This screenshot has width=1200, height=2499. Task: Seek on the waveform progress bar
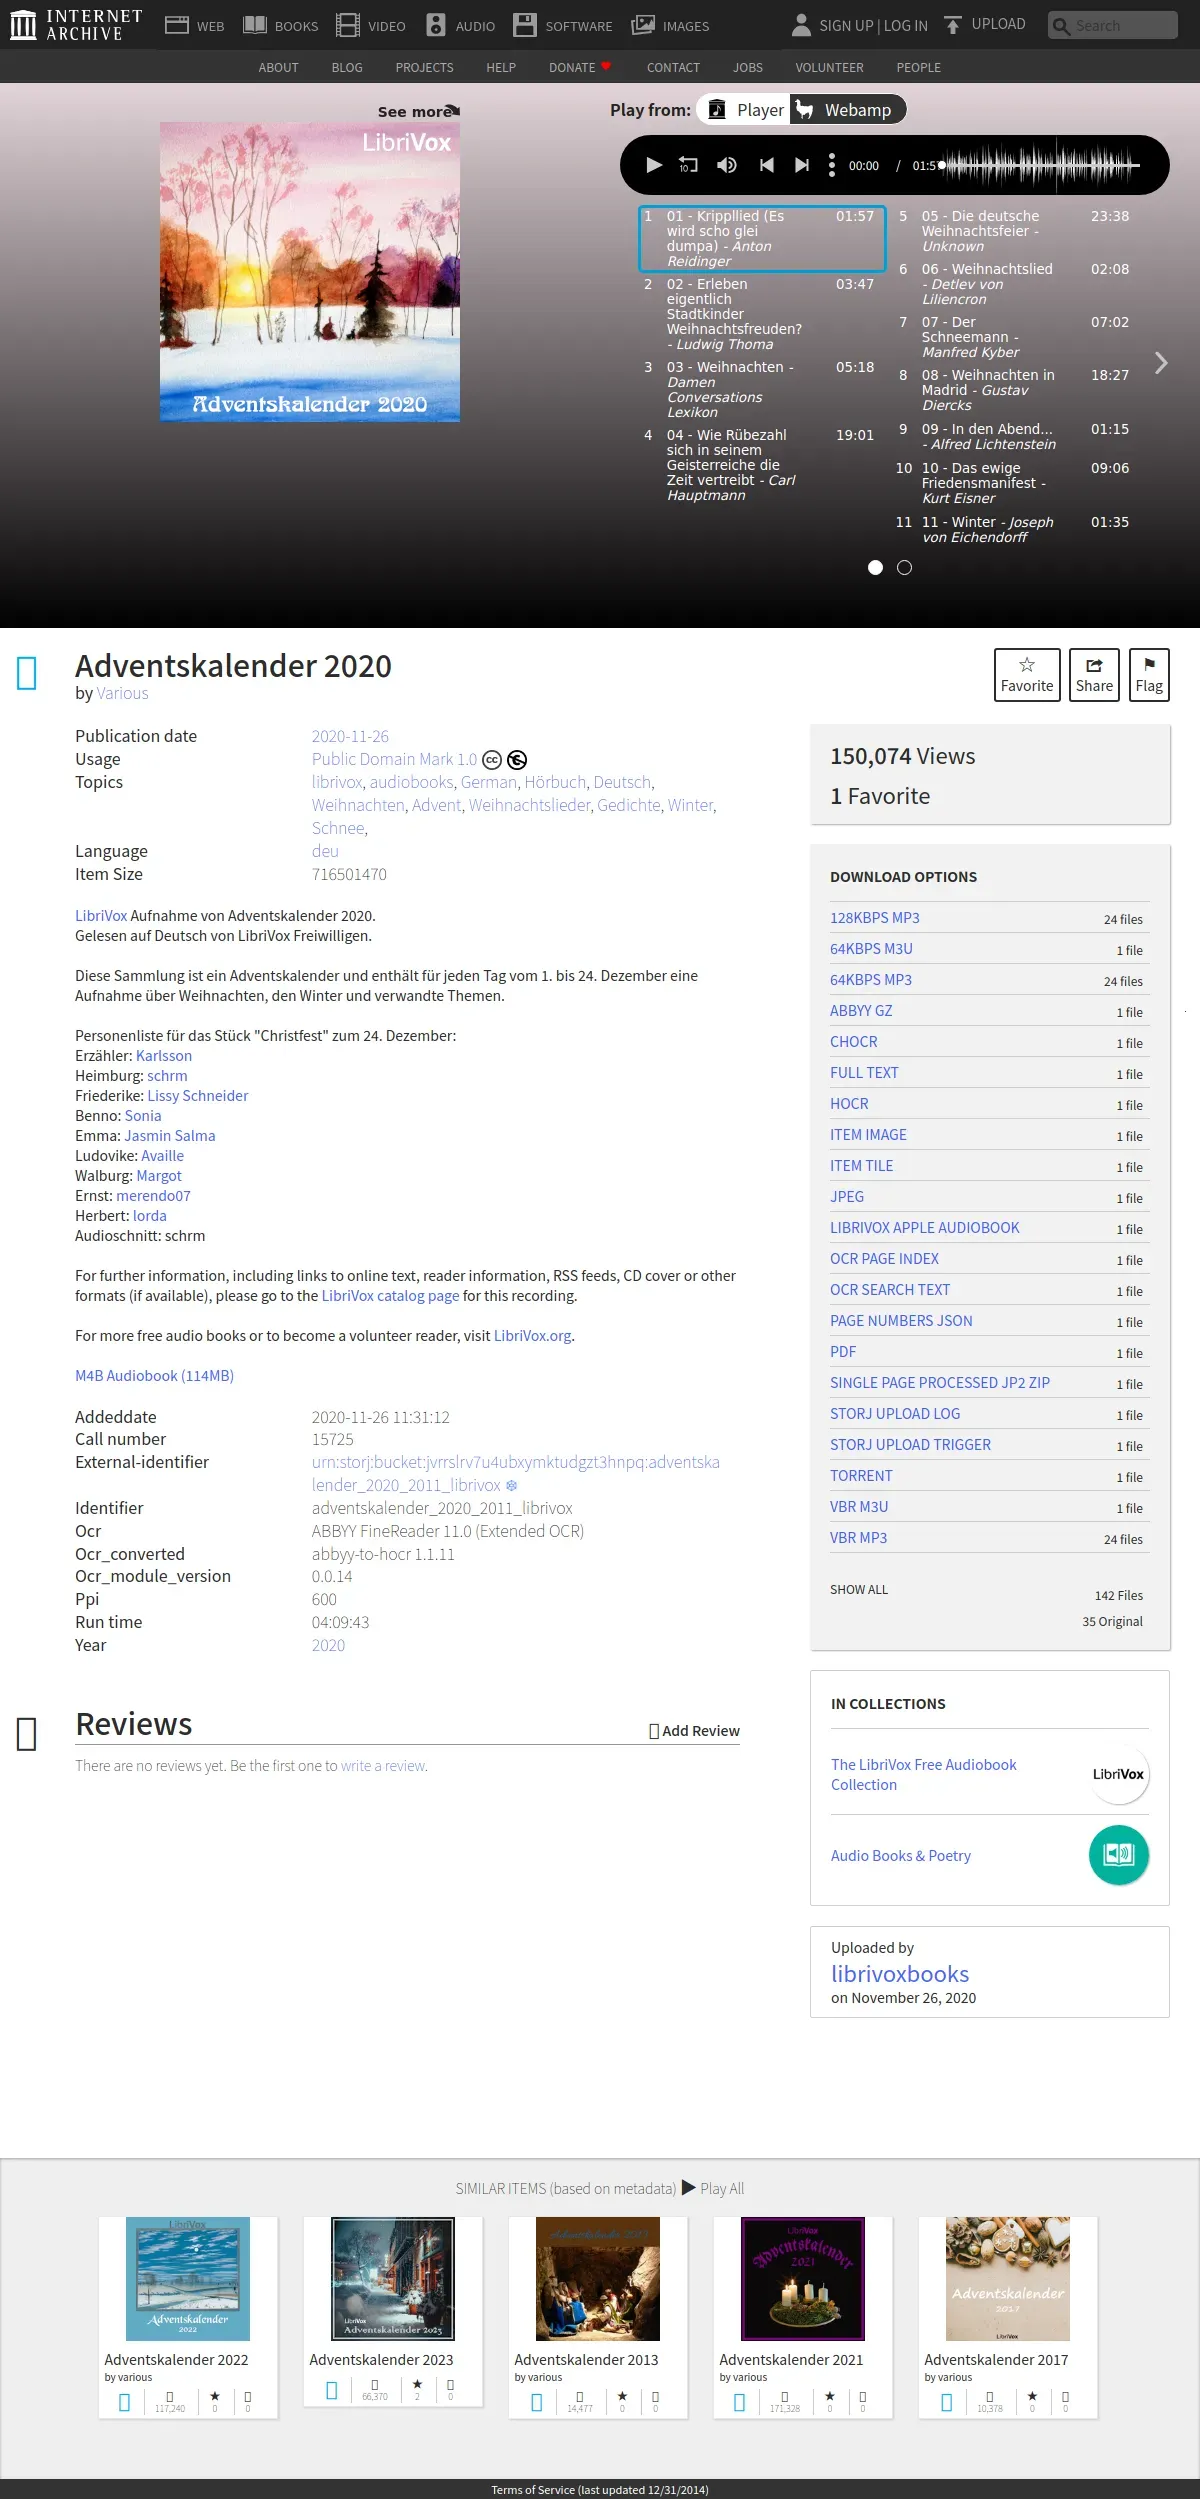coord(1040,165)
